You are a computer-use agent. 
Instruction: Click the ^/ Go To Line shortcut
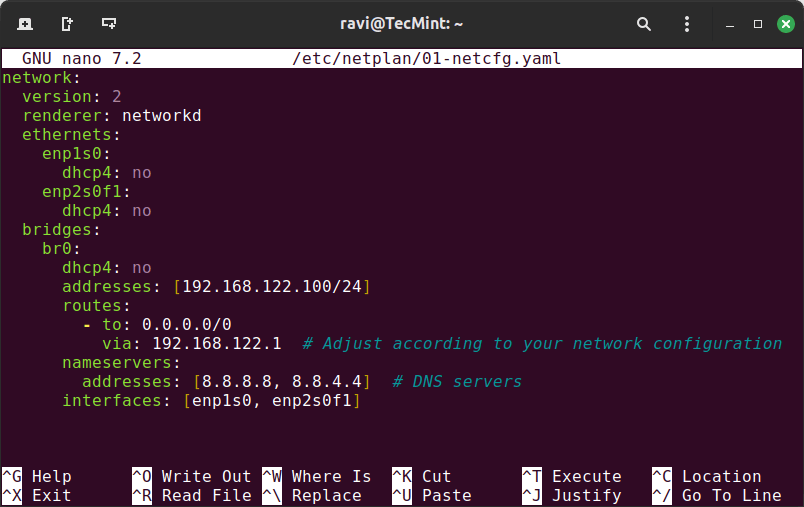717,495
